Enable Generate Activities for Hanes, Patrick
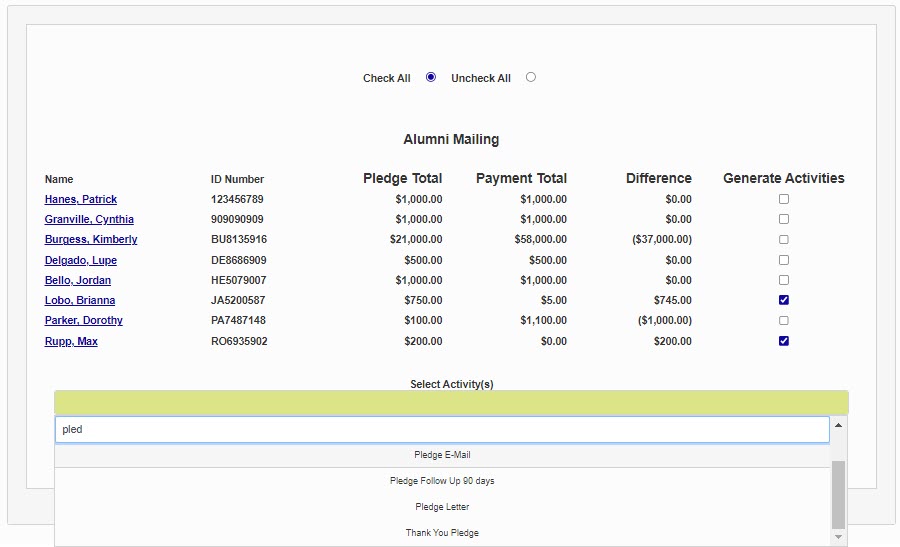The image size is (900, 547). pos(784,199)
